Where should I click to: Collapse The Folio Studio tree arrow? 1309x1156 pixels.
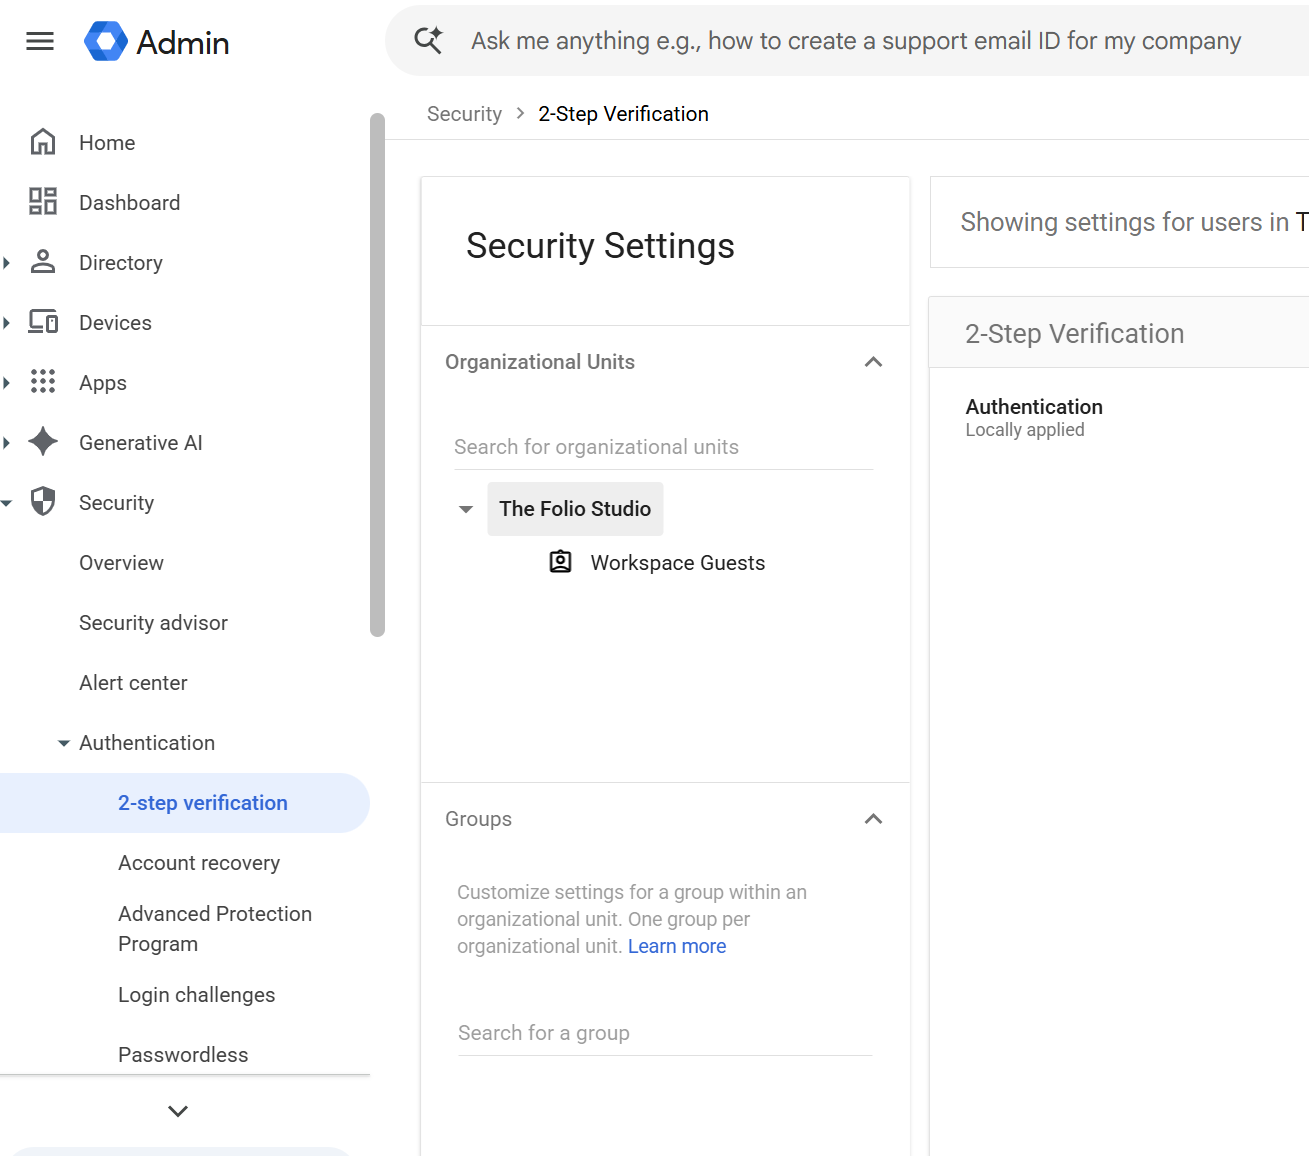(x=466, y=509)
